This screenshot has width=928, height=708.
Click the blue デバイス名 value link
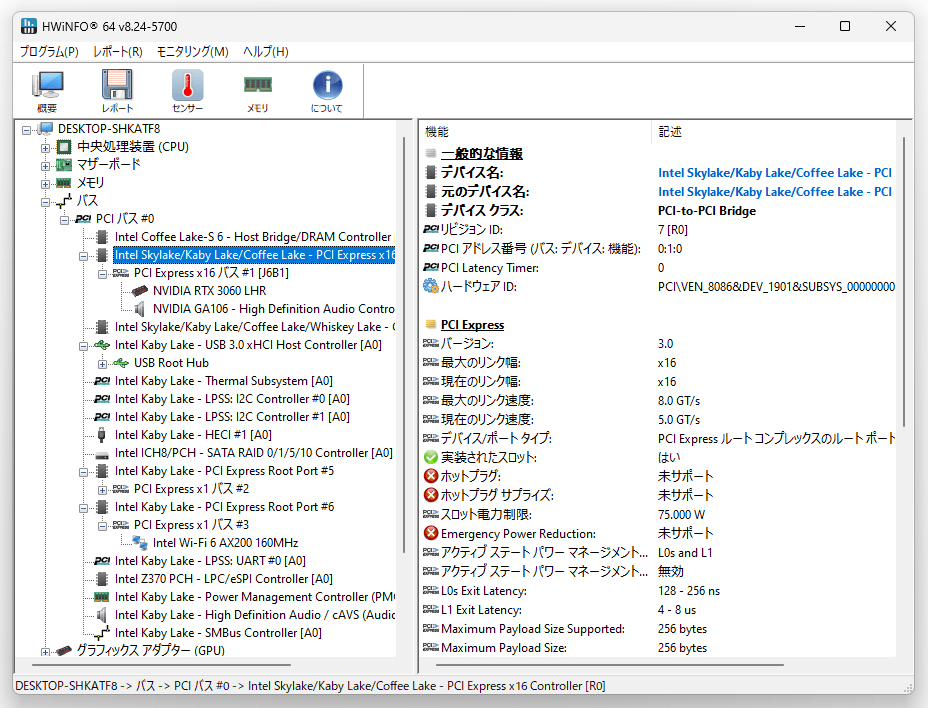pos(775,173)
